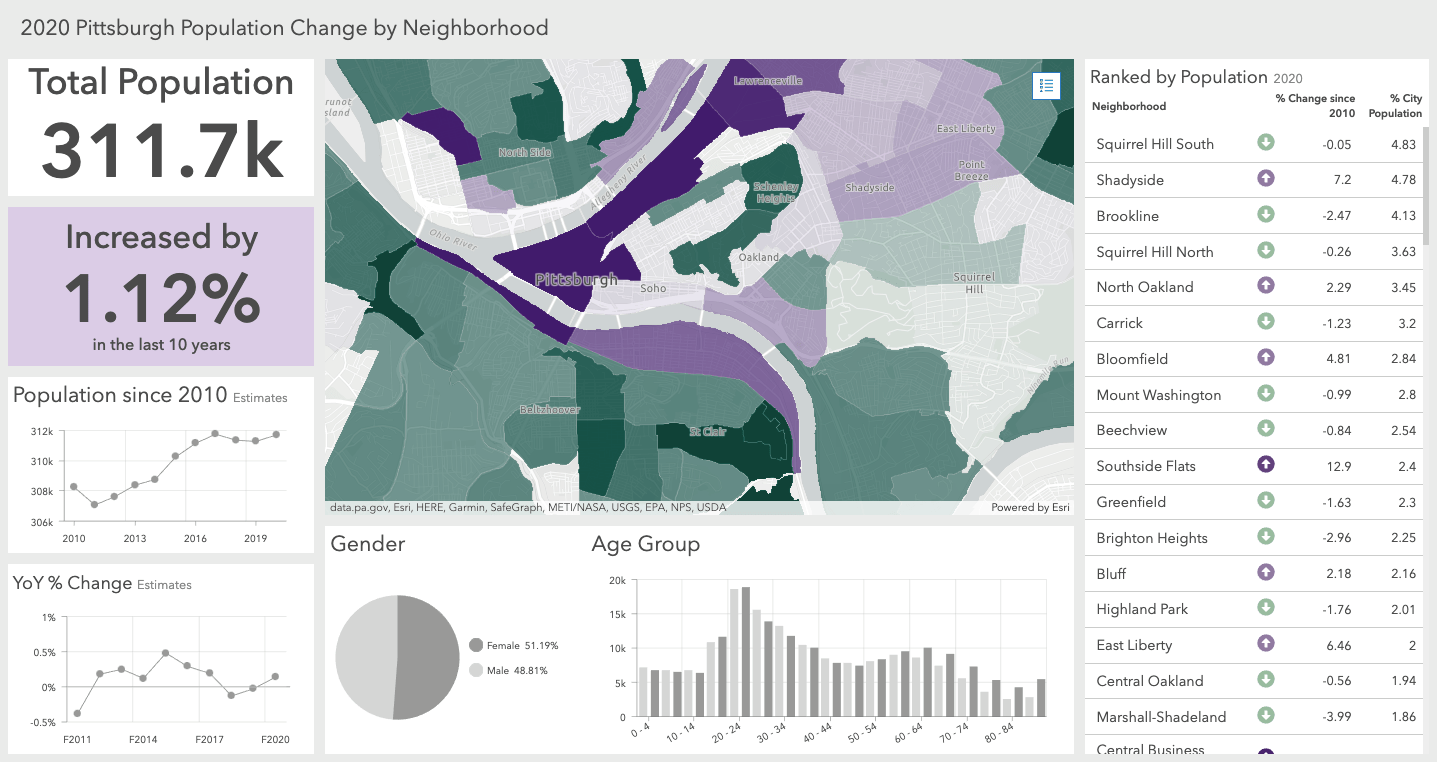
Task: Click the purple increase arrow beside Shadyside
Action: (1266, 179)
